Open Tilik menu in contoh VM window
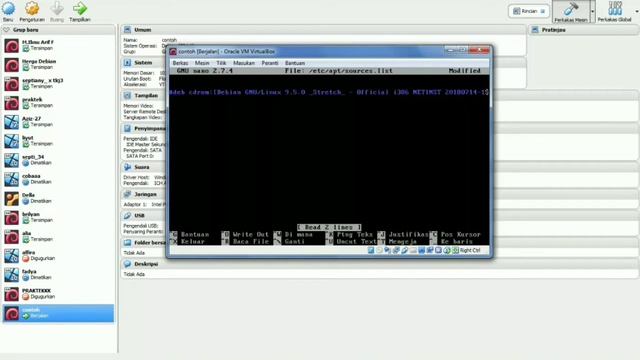This screenshot has height=360, width=640. click(221, 63)
